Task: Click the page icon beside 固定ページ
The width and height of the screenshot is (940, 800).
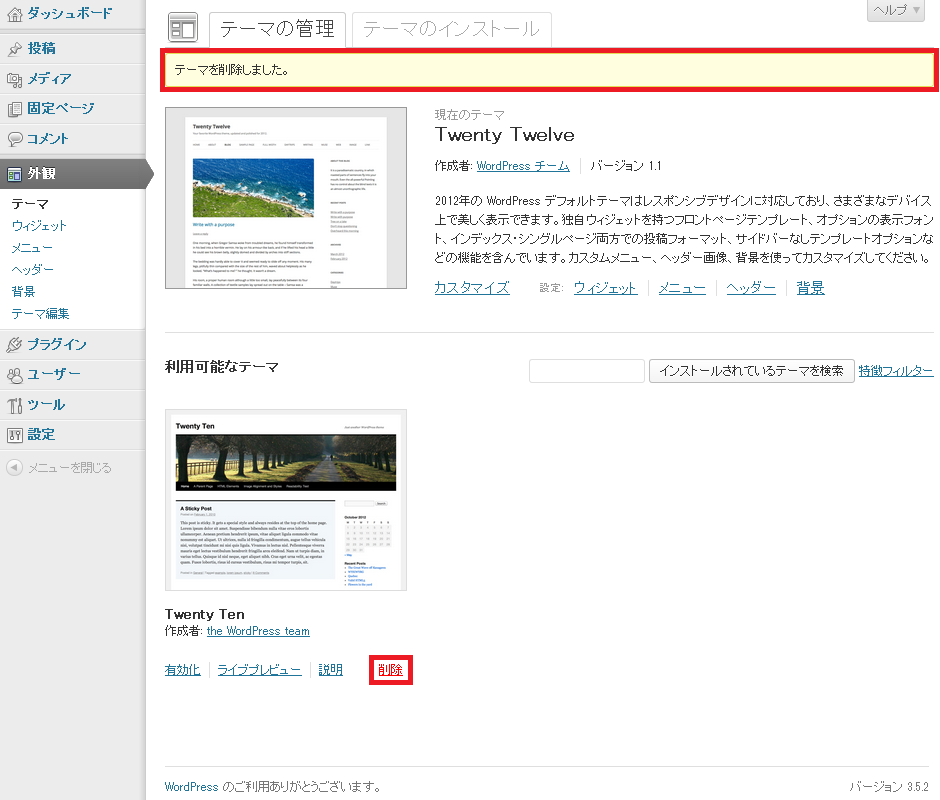Action: tap(15, 108)
